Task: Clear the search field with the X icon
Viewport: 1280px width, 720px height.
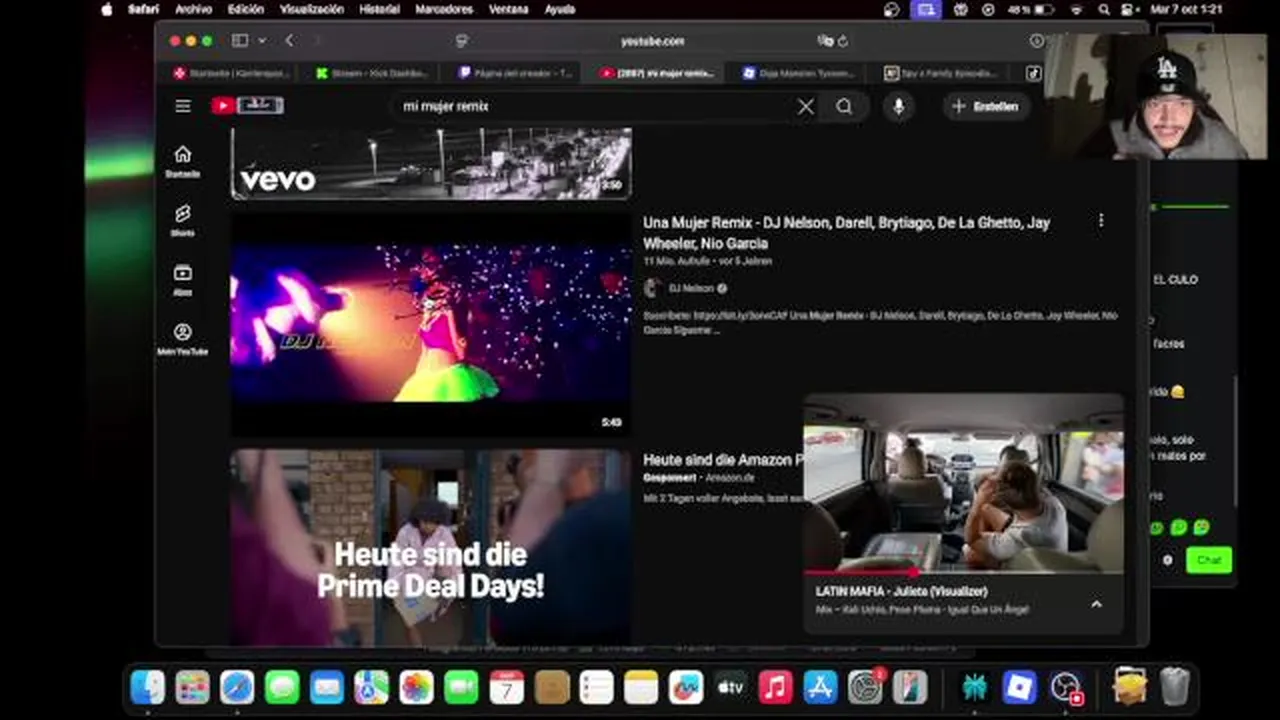Action: point(805,106)
